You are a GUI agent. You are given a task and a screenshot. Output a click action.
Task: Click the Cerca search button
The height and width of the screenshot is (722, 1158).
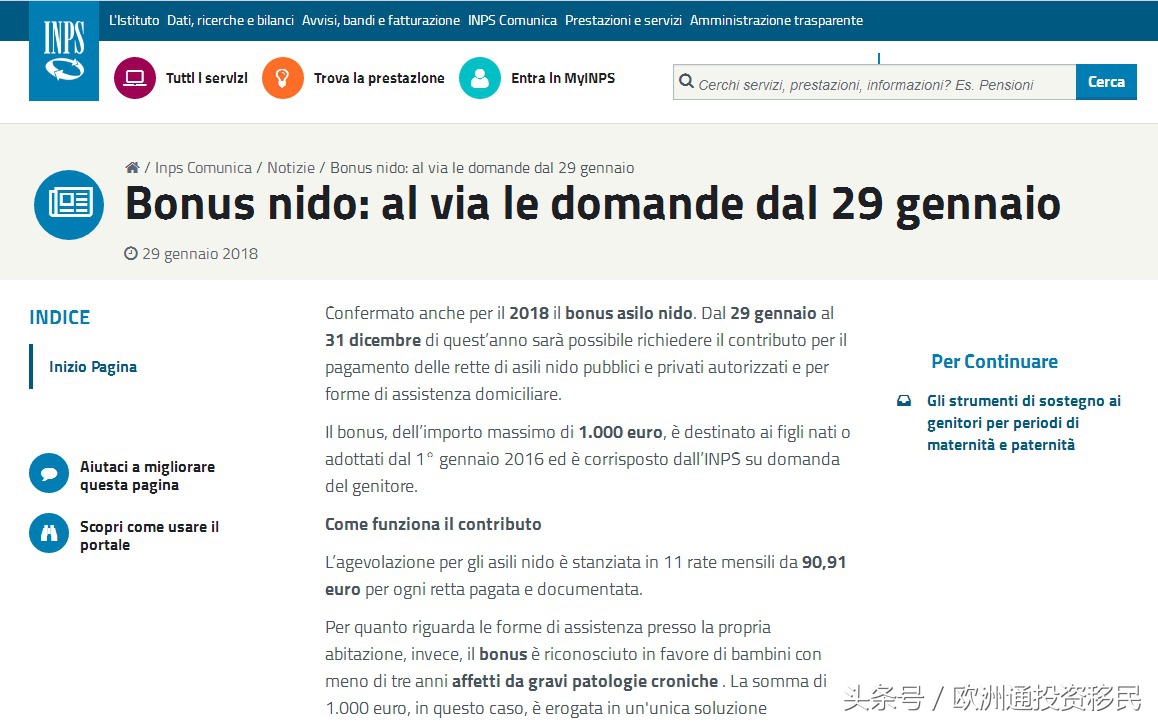(1106, 82)
